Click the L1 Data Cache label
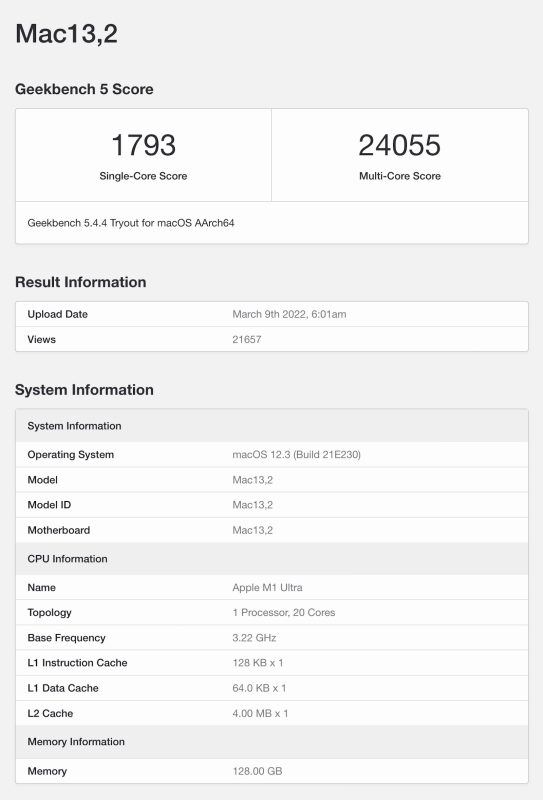Screen dimensions: 543x800 coord(63,688)
